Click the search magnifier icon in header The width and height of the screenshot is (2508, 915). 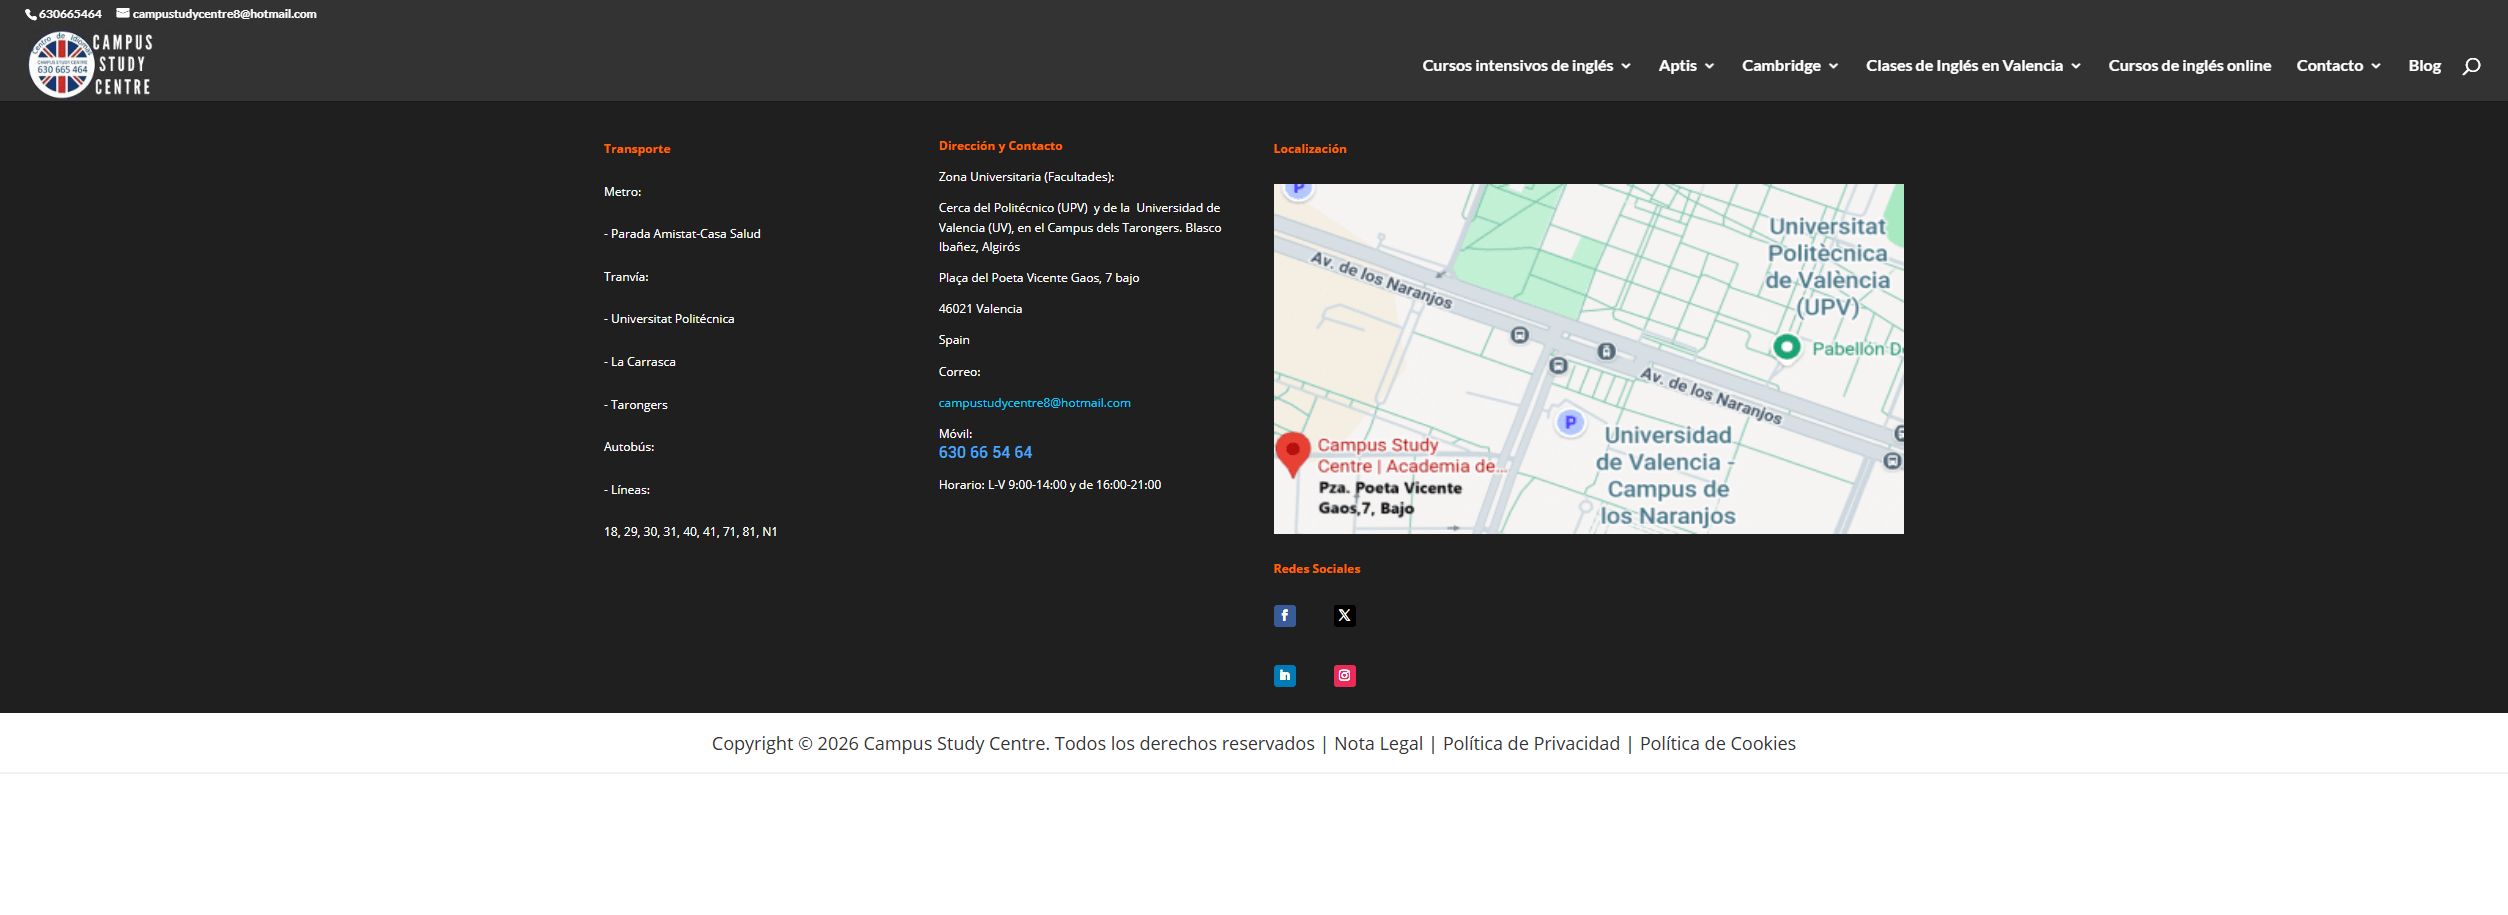2471,66
